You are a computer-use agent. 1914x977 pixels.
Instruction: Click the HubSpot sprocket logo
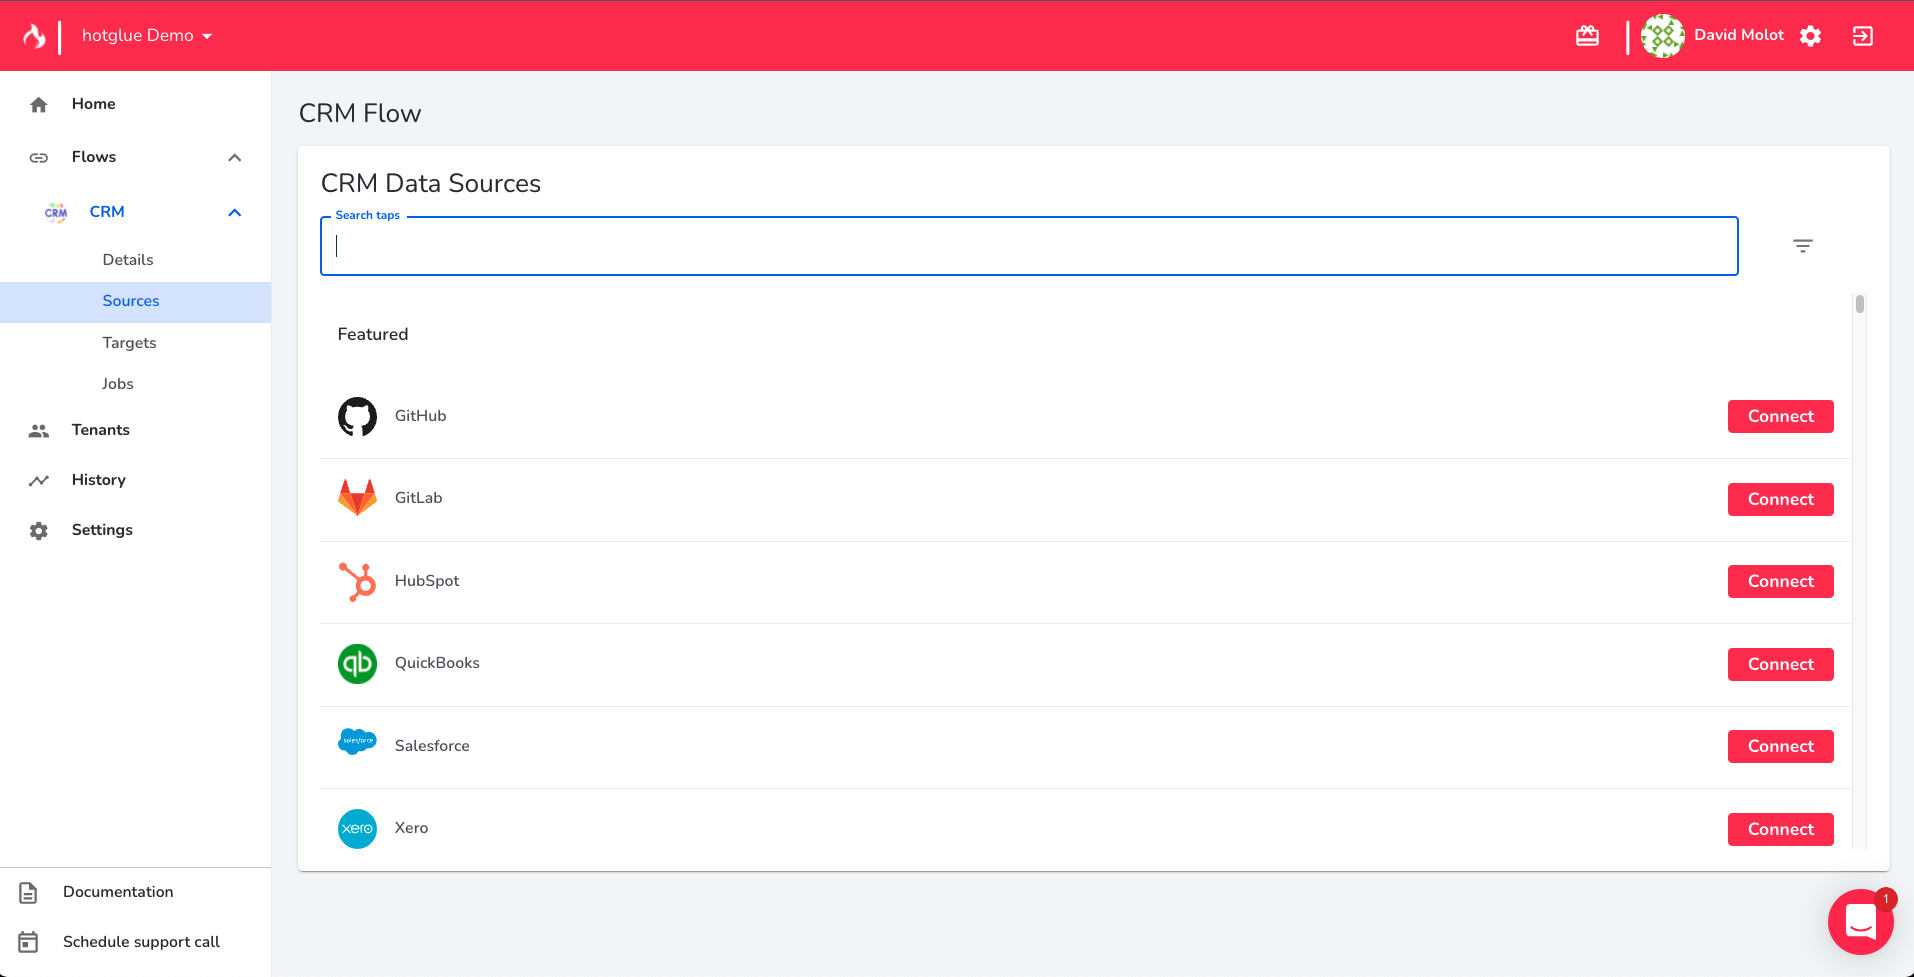[x=357, y=581]
